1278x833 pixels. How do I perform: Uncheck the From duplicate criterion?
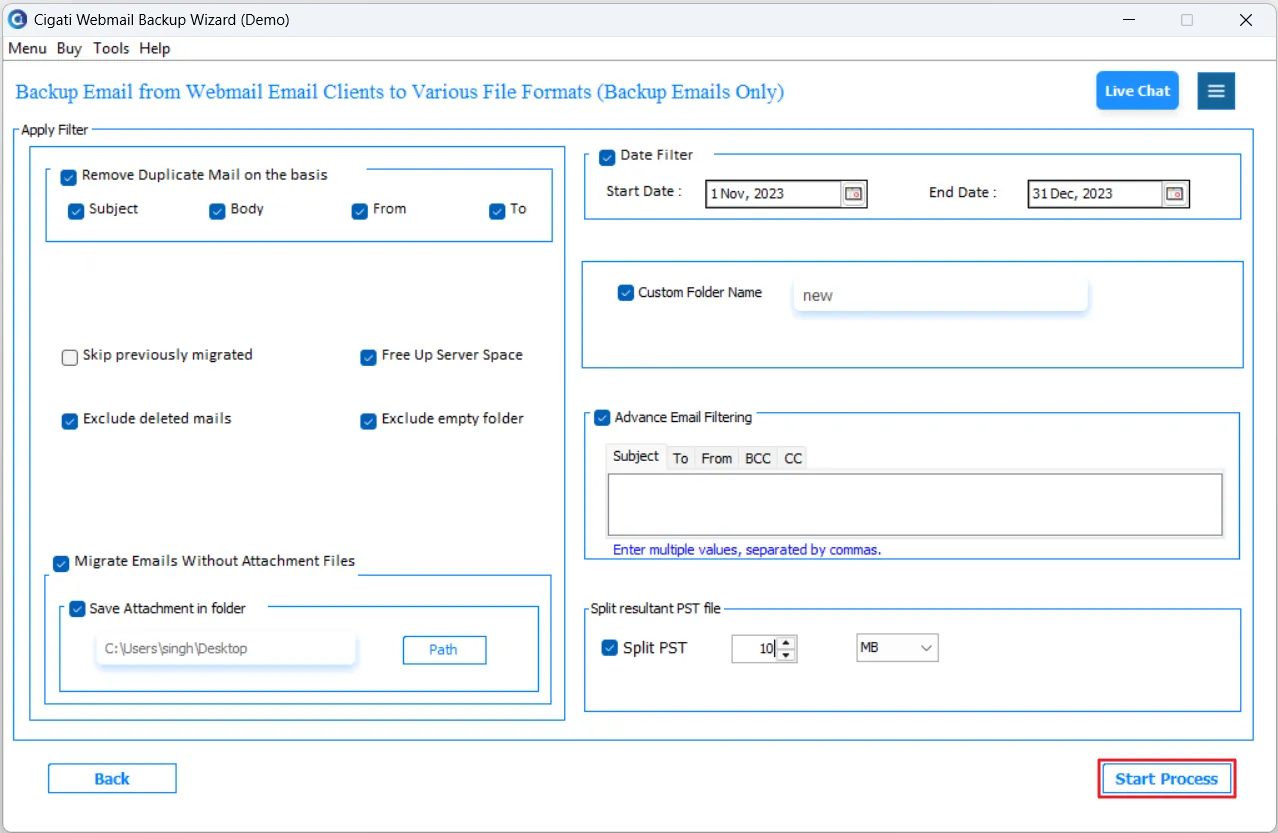pos(360,211)
